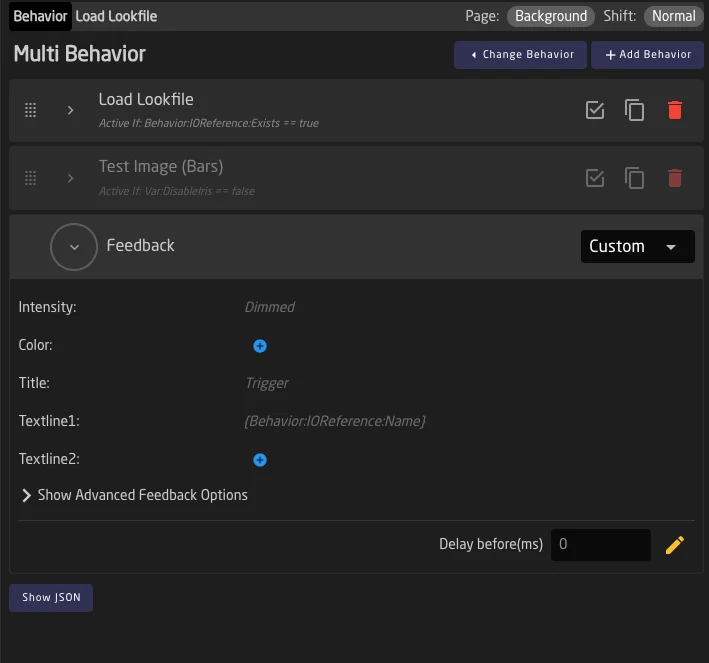Expand Show Advanced Feedback Options

tap(134, 495)
